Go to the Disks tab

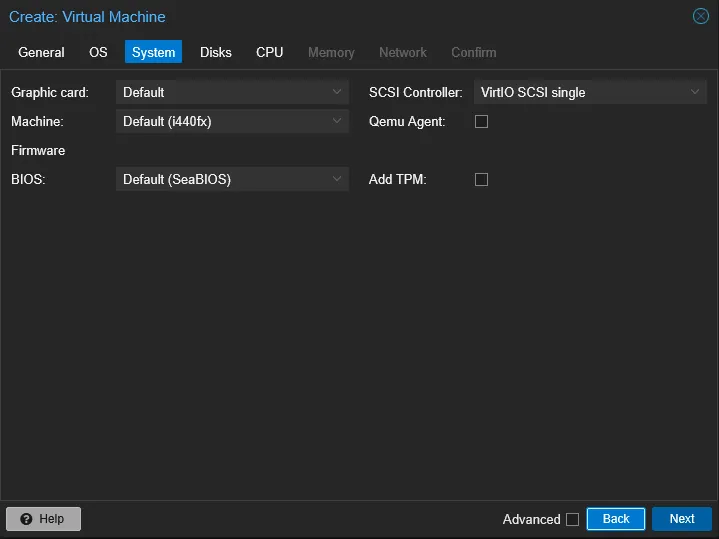[215, 52]
